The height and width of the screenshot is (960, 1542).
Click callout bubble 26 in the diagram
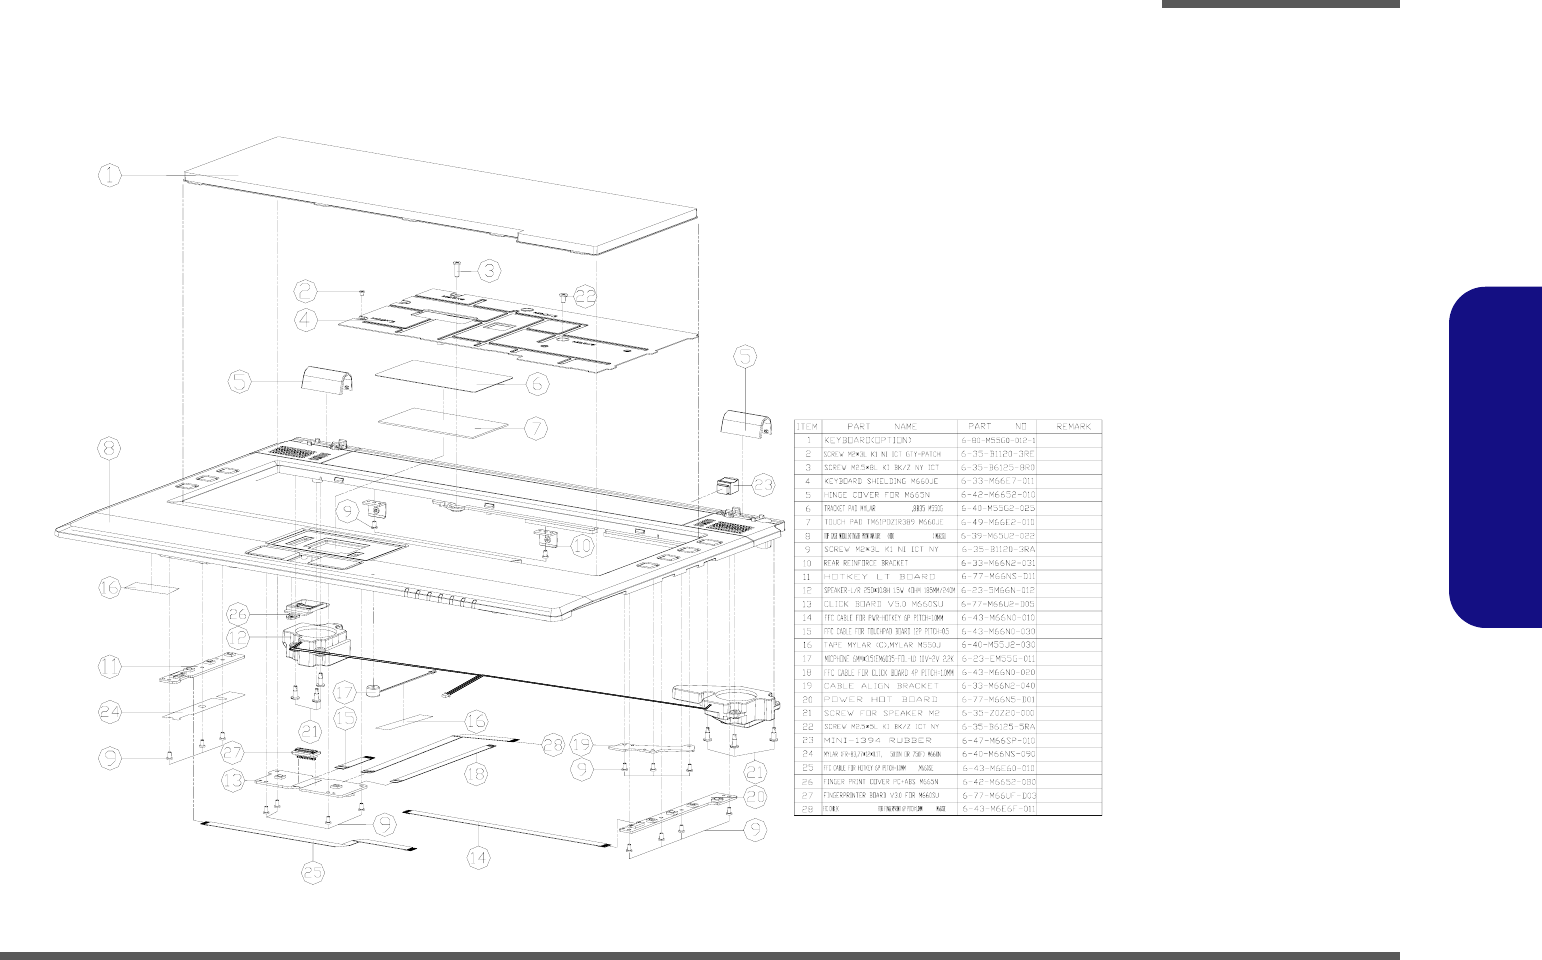pyautogui.click(x=238, y=614)
